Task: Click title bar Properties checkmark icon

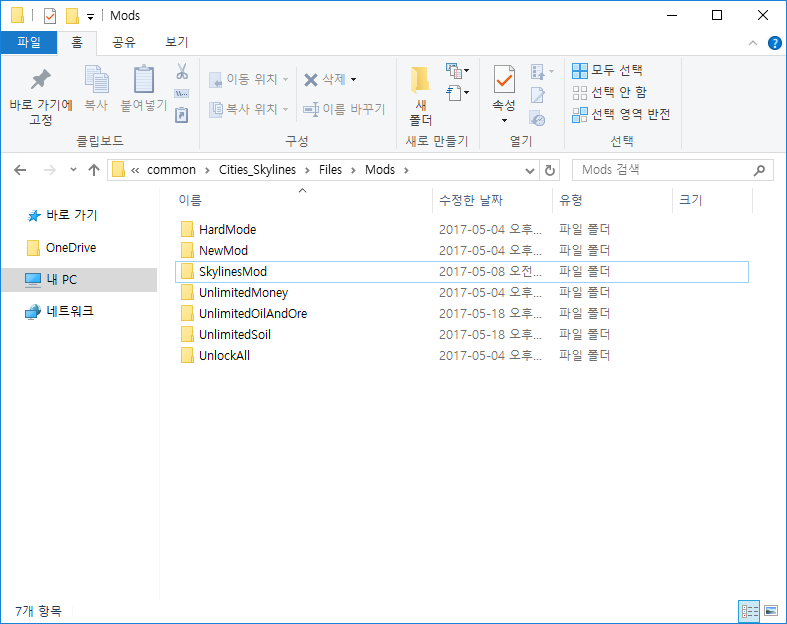Action: pos(50,16)
